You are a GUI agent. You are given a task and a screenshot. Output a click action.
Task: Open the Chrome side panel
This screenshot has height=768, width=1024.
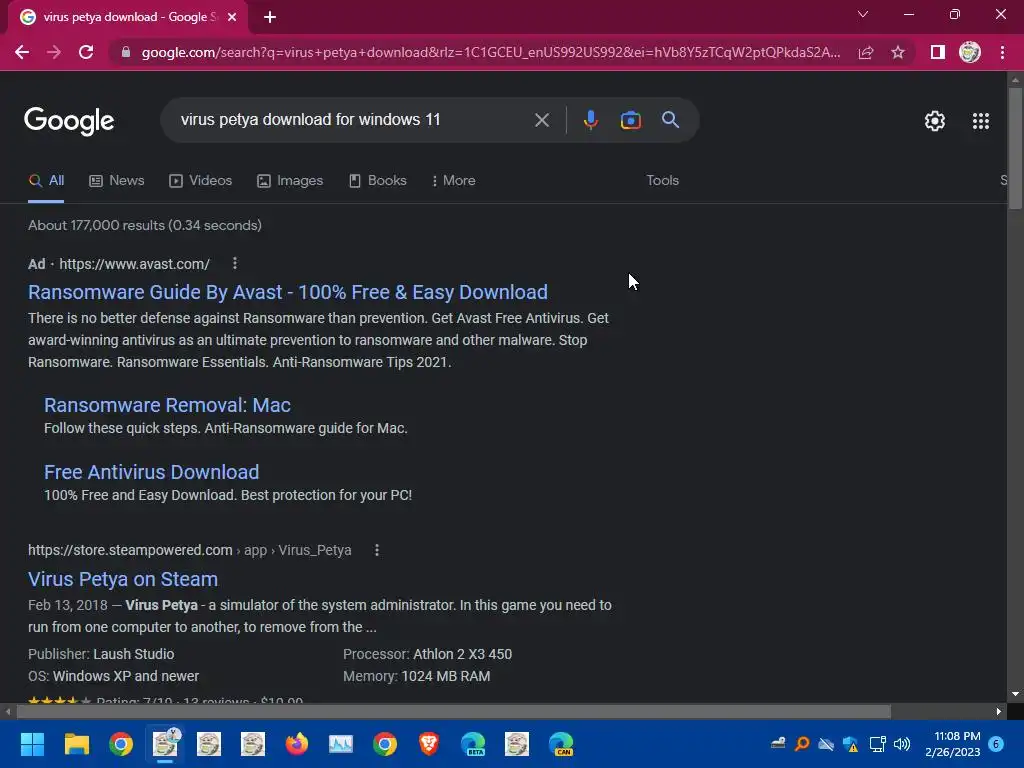[937, 52]
